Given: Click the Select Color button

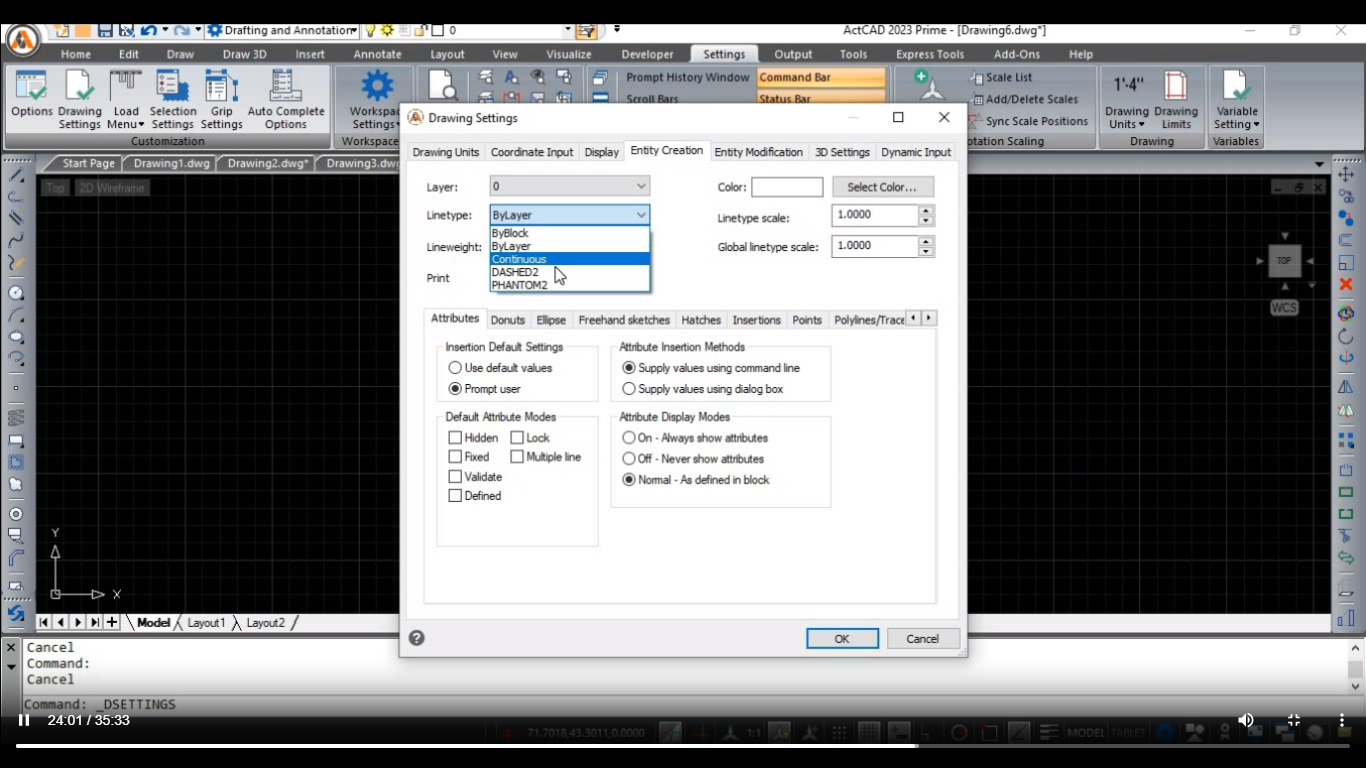Looking at the screenshot, I should [x=882, y=187].
